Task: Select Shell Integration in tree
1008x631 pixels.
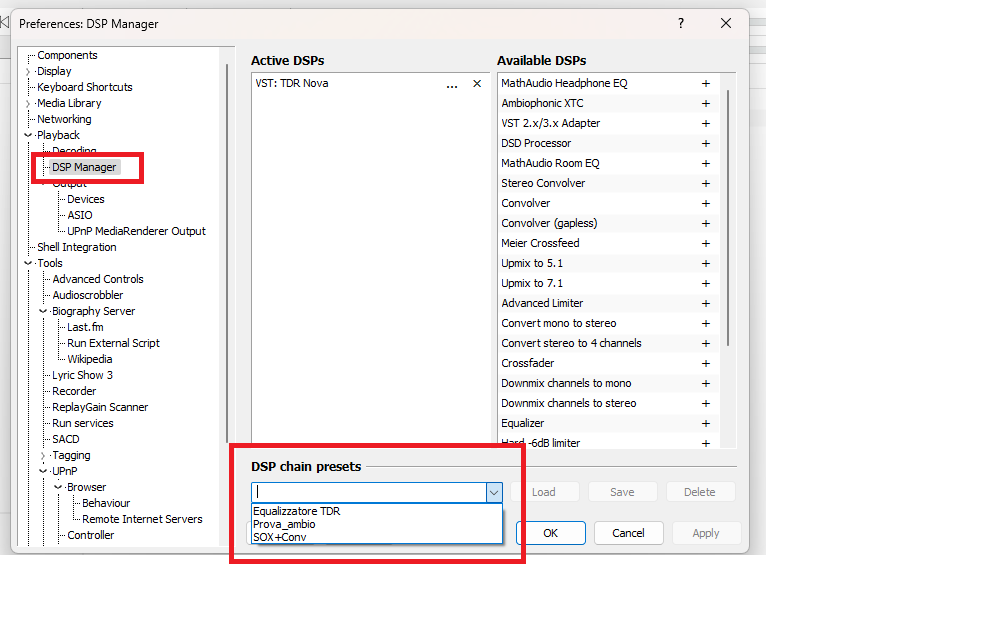Action: pyautogui.click(x=76, y=247)
